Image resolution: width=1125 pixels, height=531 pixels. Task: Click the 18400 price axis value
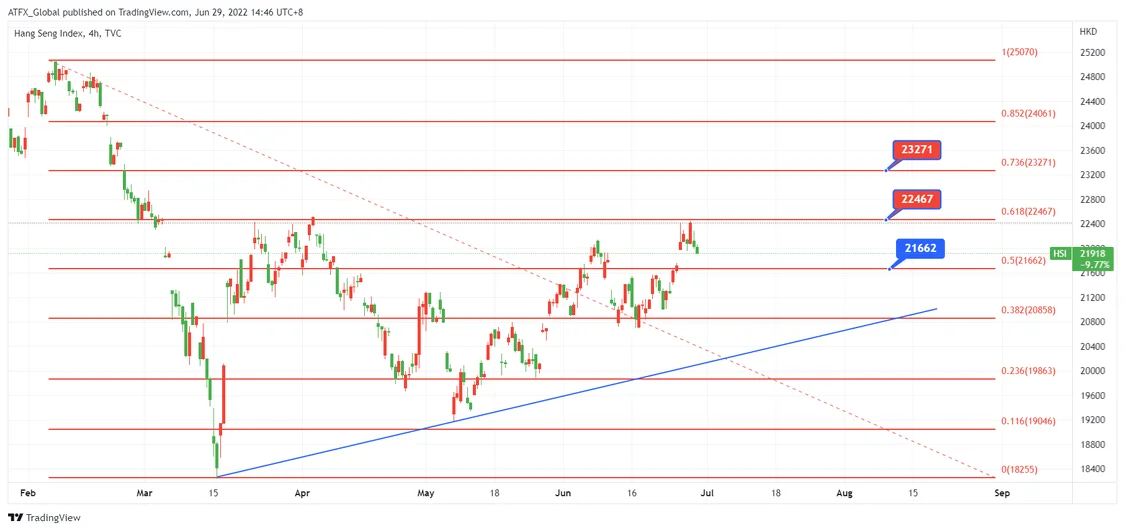click(x=1091, y=469)
